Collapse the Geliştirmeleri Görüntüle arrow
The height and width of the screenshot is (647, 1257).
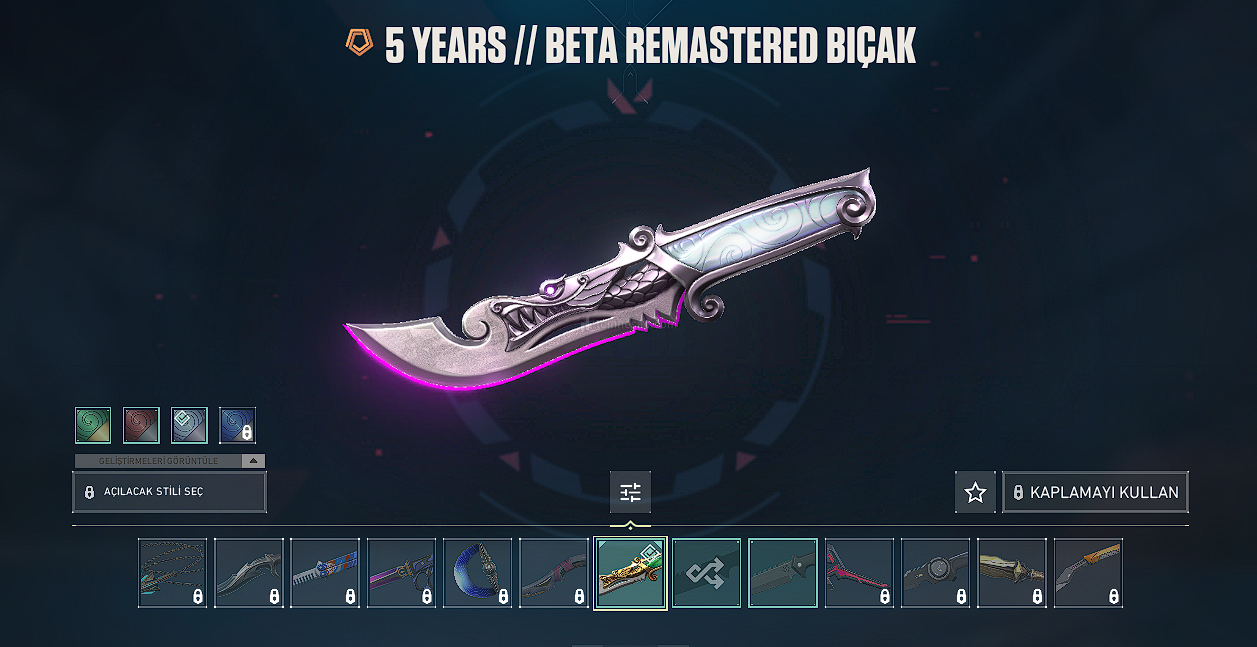pyautogui.click(x=254, y=461)
